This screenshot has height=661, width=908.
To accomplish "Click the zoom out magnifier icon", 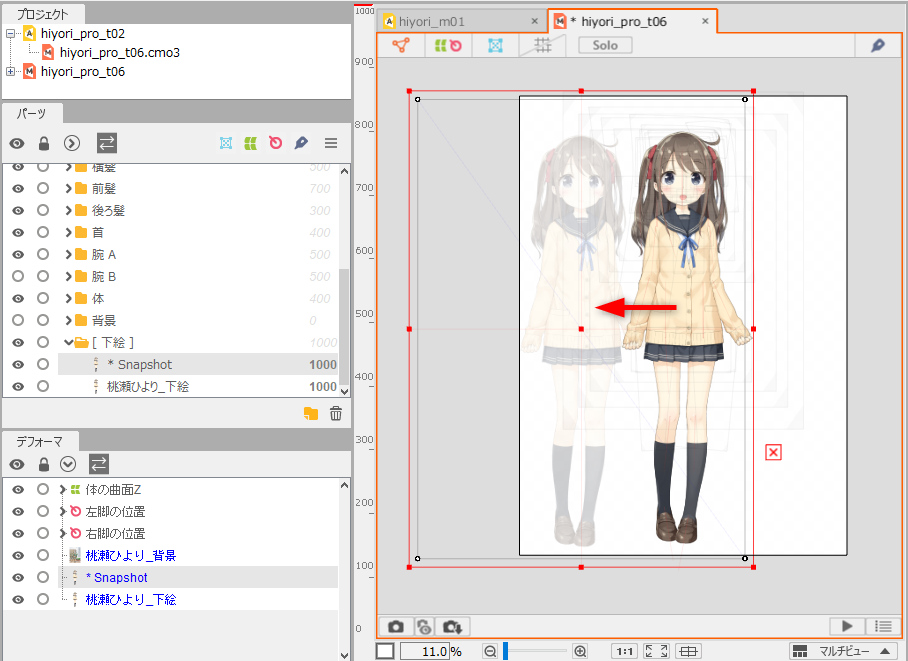I will [x=490, y=651].
